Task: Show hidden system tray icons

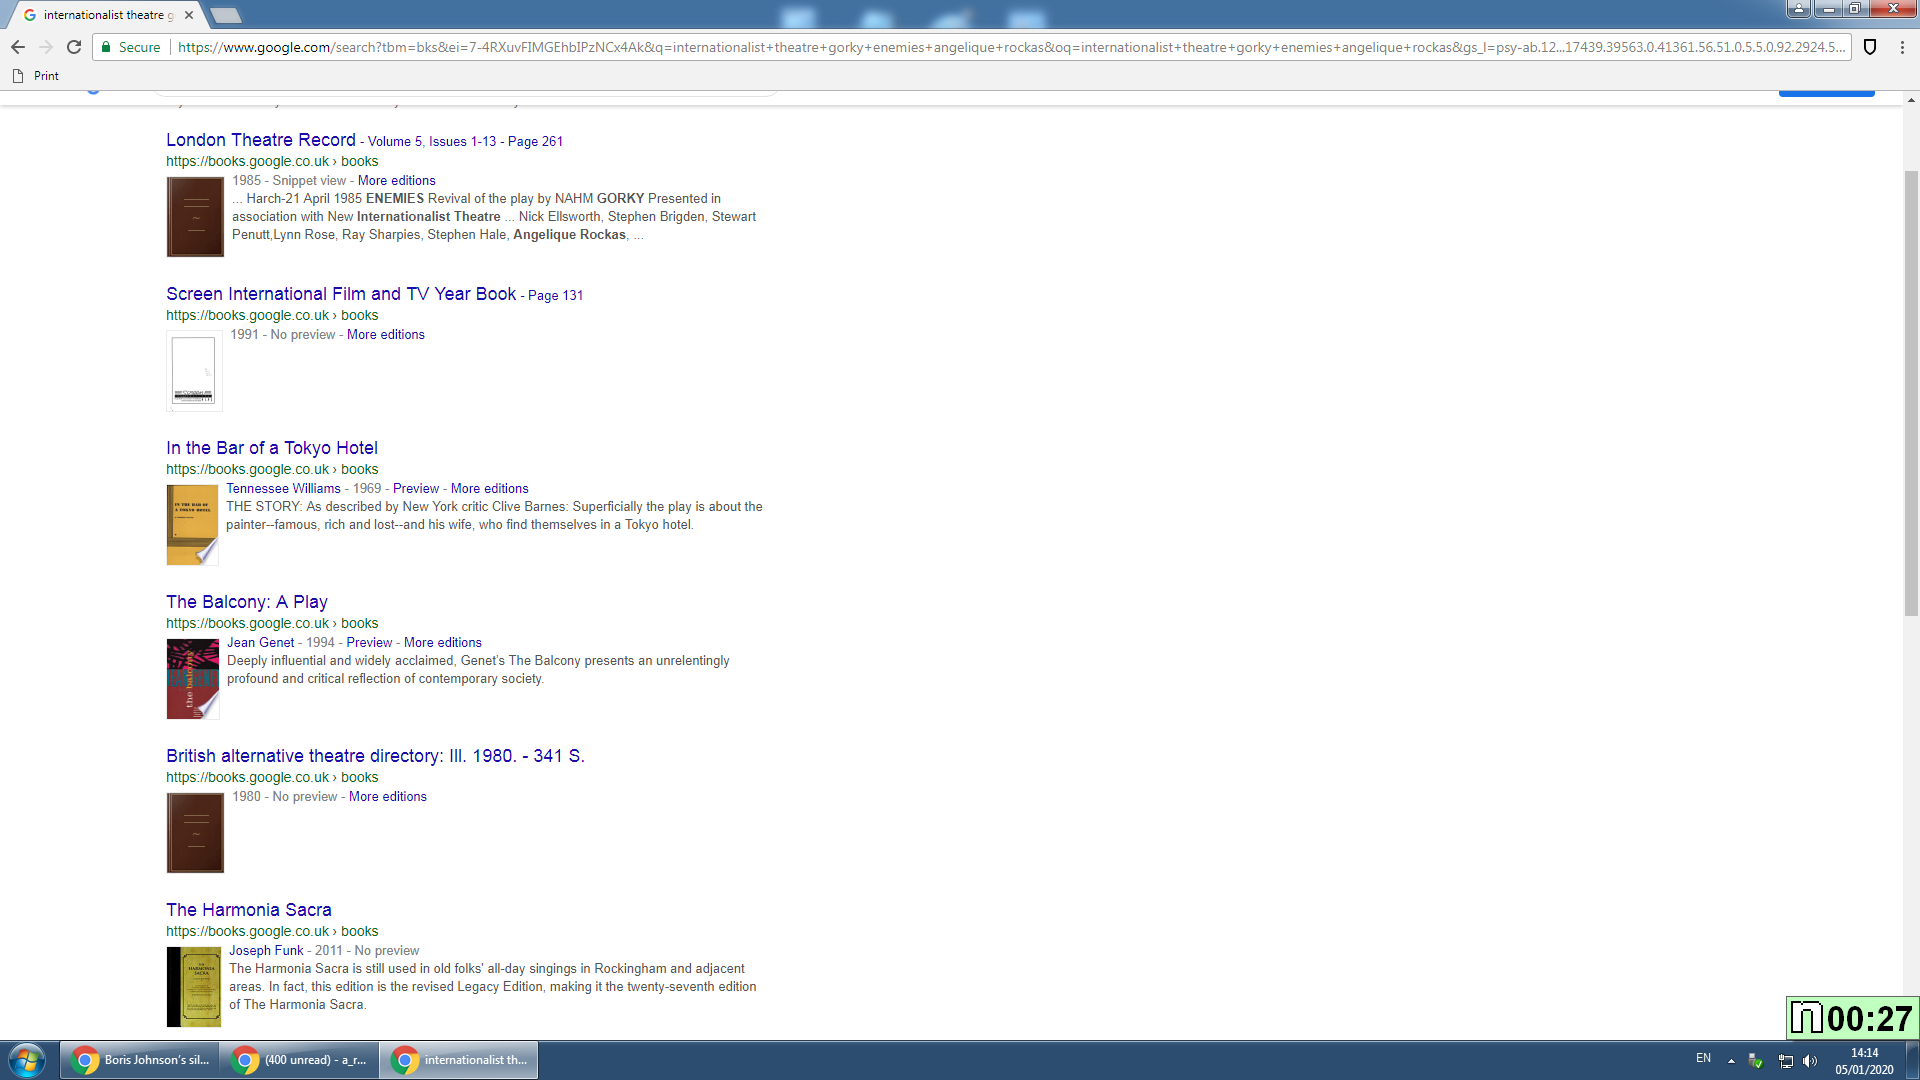Action: point(1731,1061)
